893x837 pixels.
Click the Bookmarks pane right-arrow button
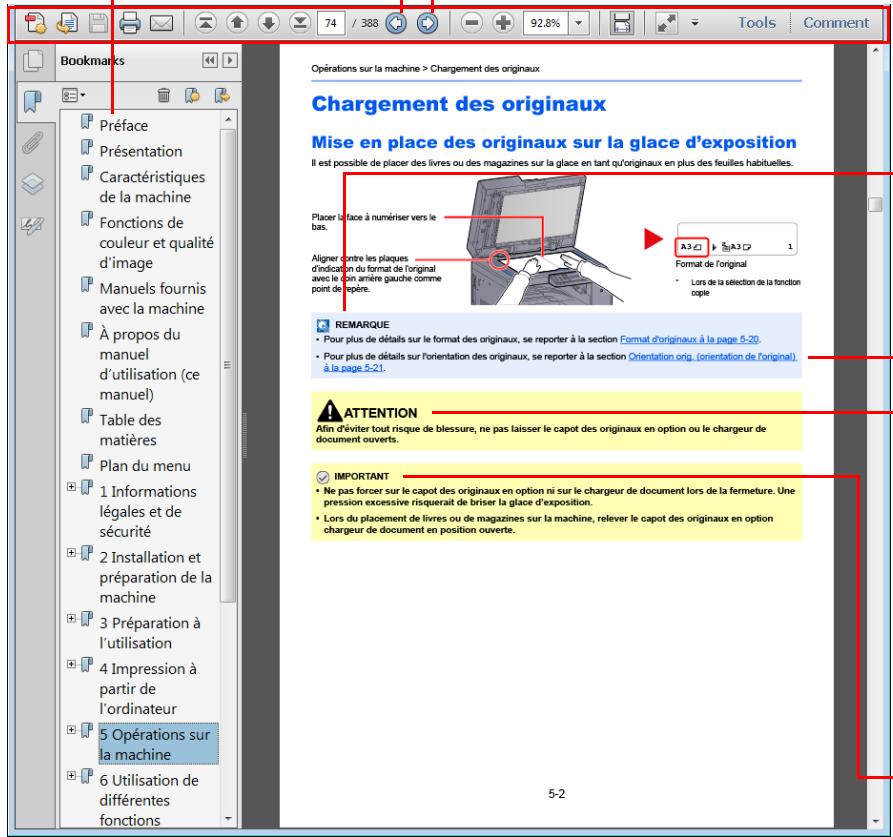pyautogui.click(x=230, y=60)
